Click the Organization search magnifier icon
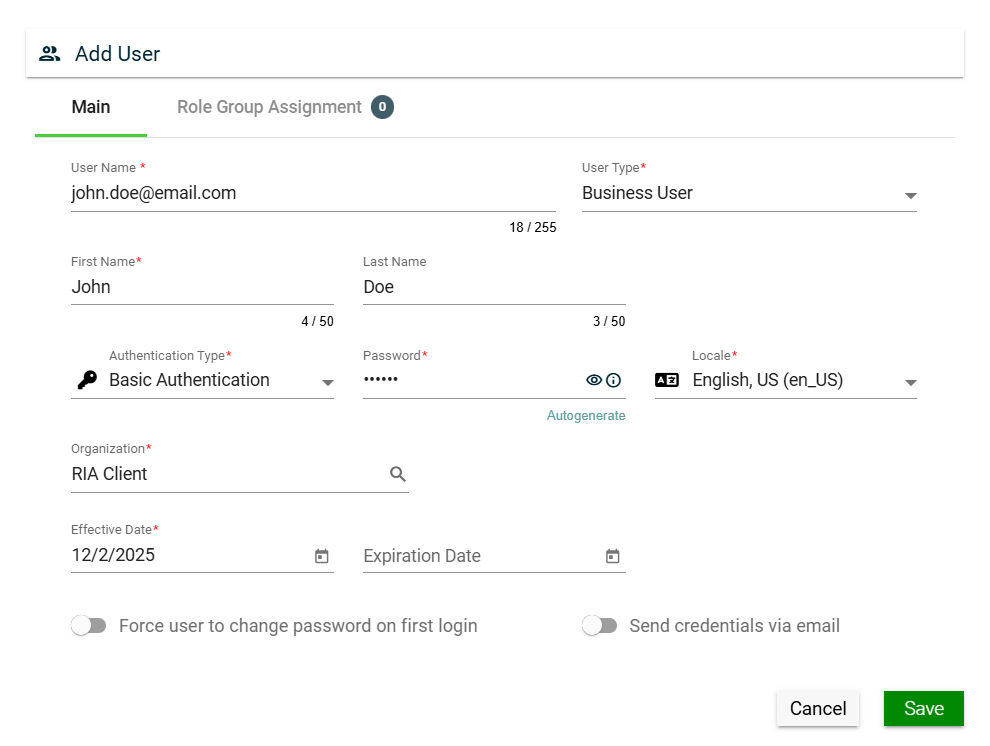The image size is (990, 746). coord(398,474)
